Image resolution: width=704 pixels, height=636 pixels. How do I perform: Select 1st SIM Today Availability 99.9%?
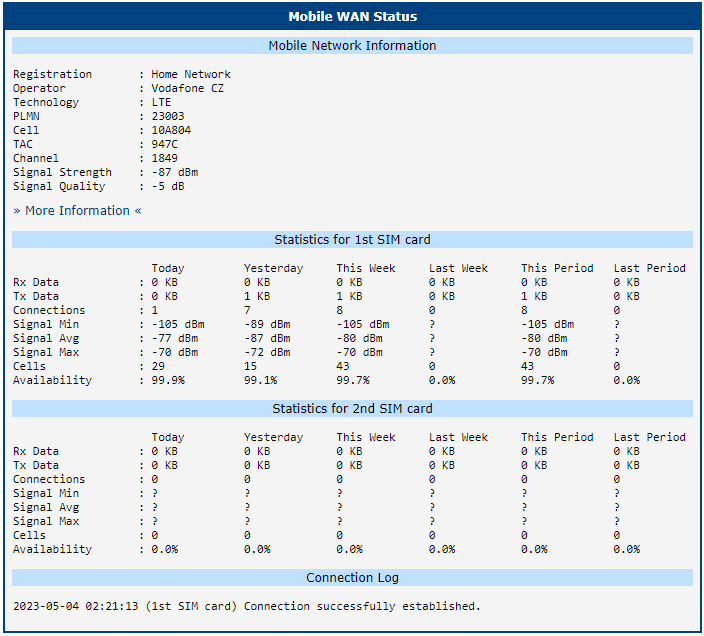tap(168, 380)
